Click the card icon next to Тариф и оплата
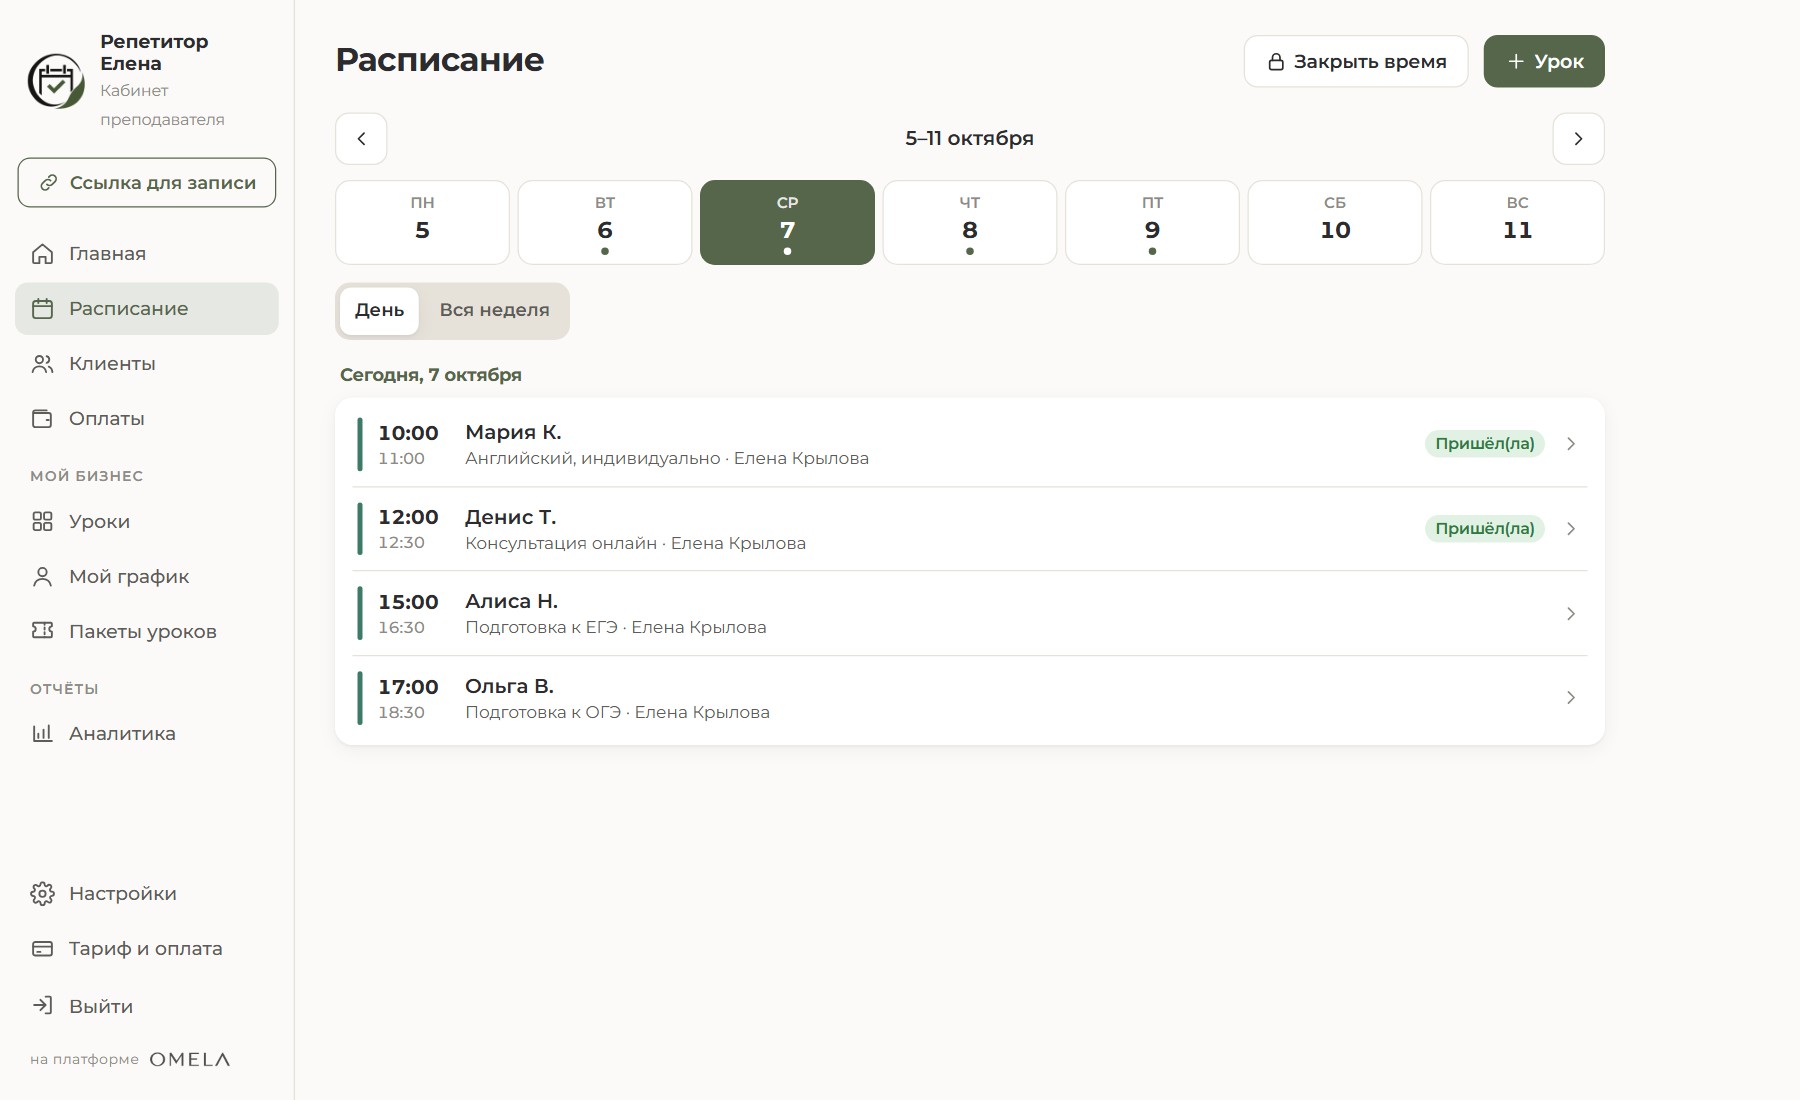 click(x=42, y=949)
